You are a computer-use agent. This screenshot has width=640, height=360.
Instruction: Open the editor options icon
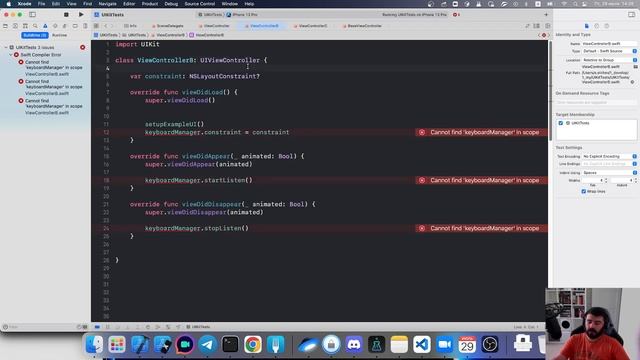point(537,26)
